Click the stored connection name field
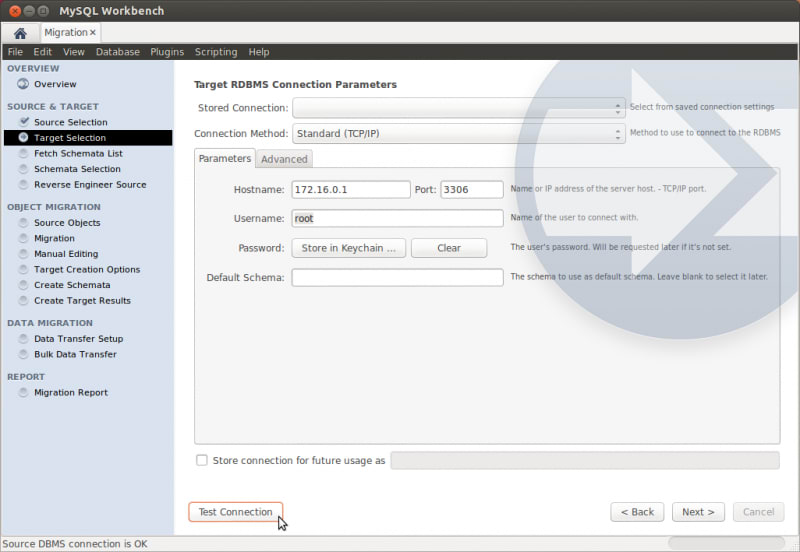Viewport: 800px width, 552px height. click(585, 460)
